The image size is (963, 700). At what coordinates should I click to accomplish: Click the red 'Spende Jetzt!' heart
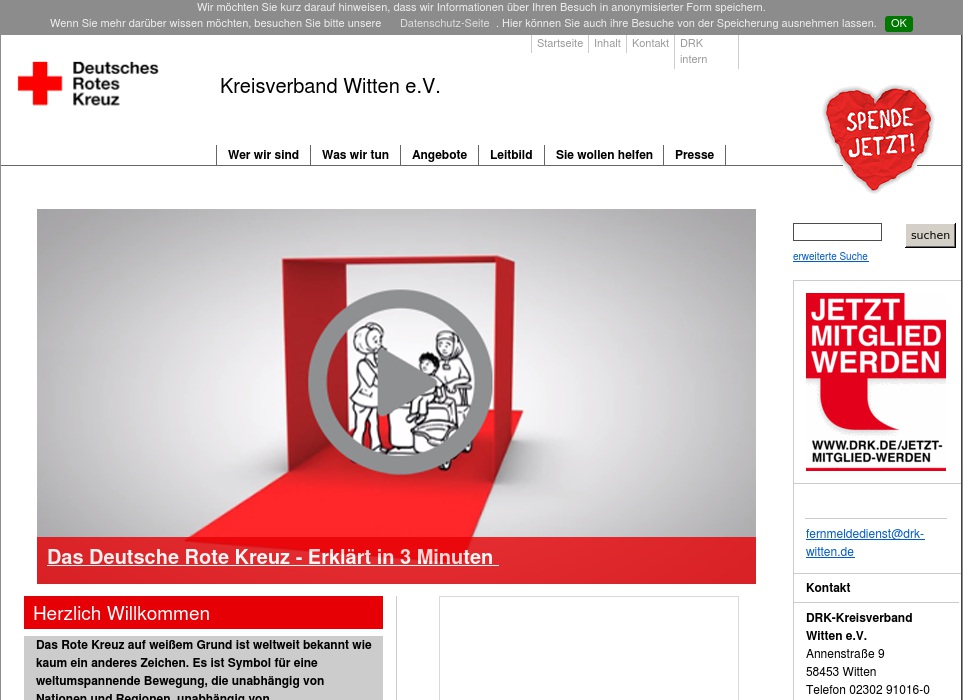[878, 137]
